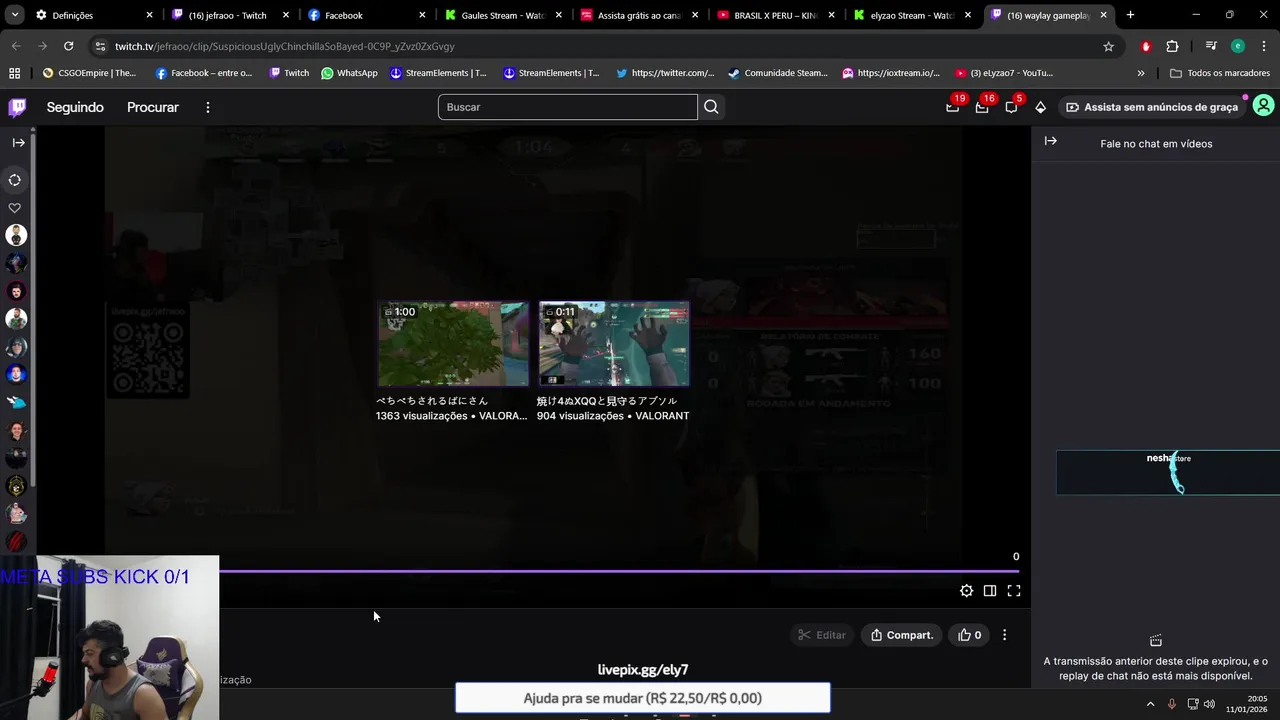Screen dimensions: 1280x720
Task: Open the more options dots beside Procurar
Action: click(x=208, y=107)
